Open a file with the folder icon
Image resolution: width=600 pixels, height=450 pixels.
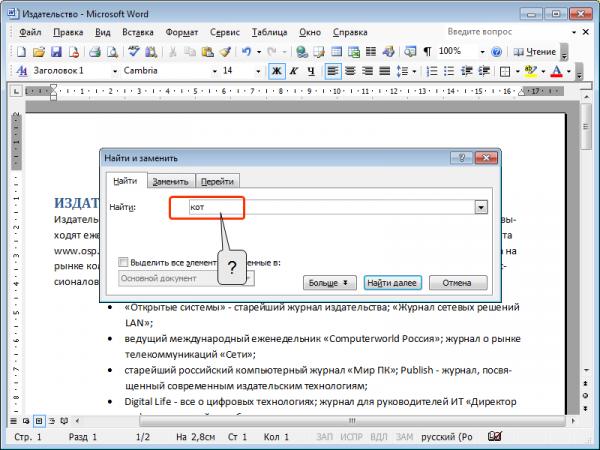pyautogui.click(x=39, y=52)
